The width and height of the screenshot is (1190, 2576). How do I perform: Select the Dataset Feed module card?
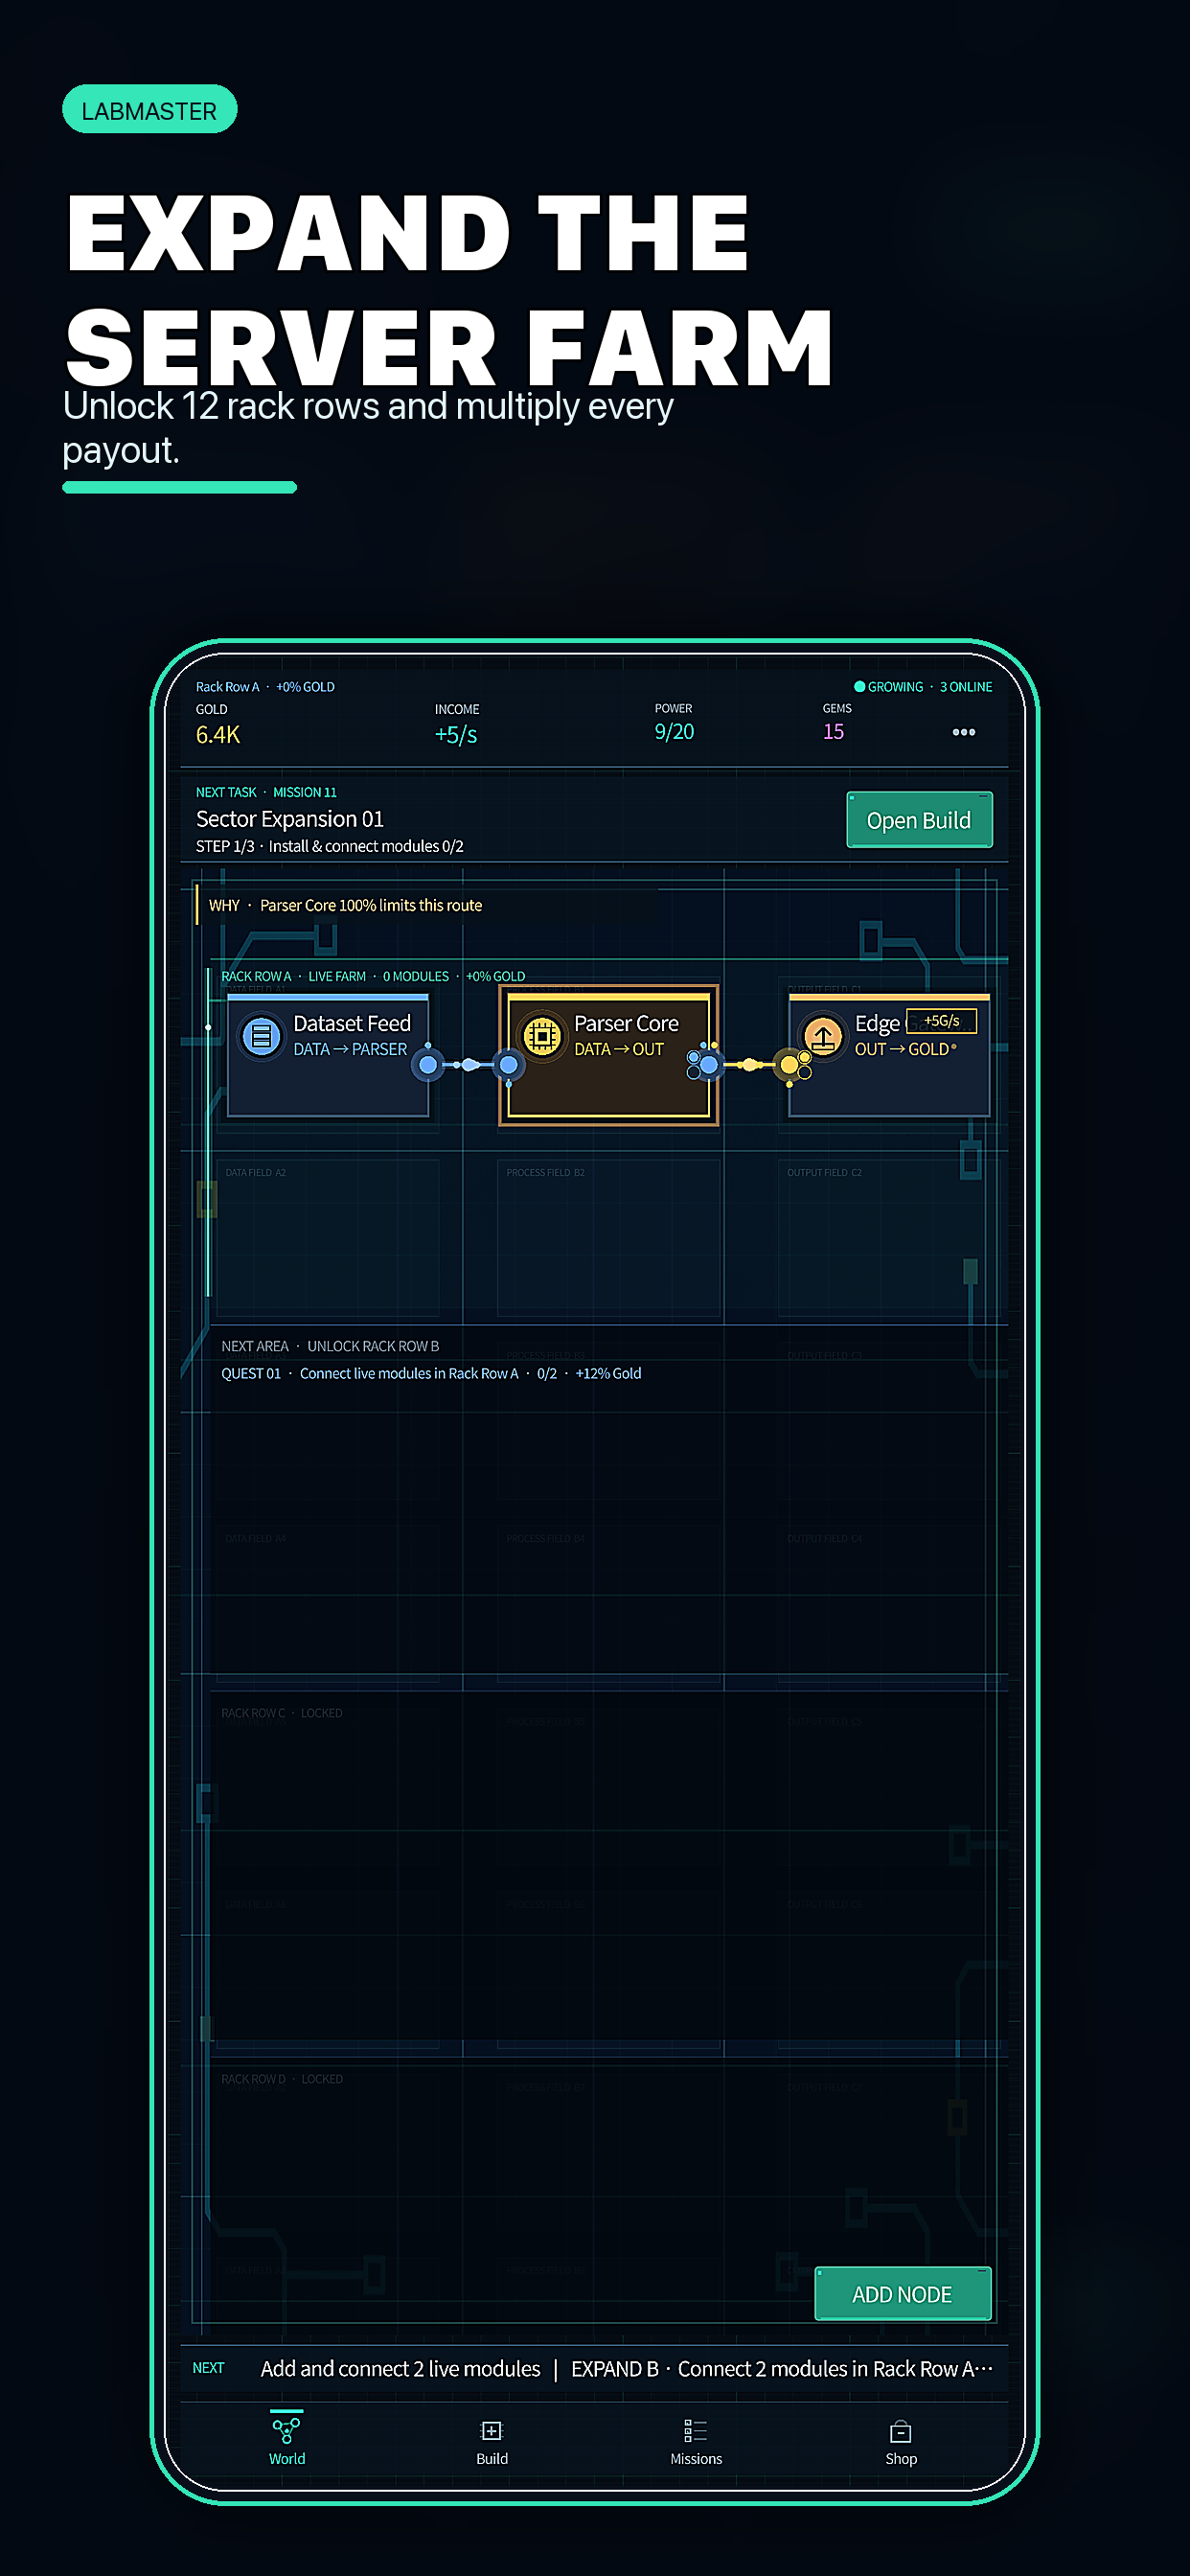click(x=328, y=1055)
